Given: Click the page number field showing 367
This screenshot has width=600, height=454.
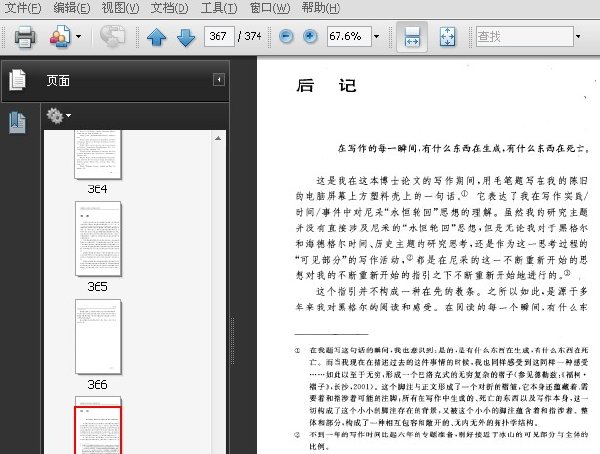Looking at the screenshot, I should click(219, 36).
